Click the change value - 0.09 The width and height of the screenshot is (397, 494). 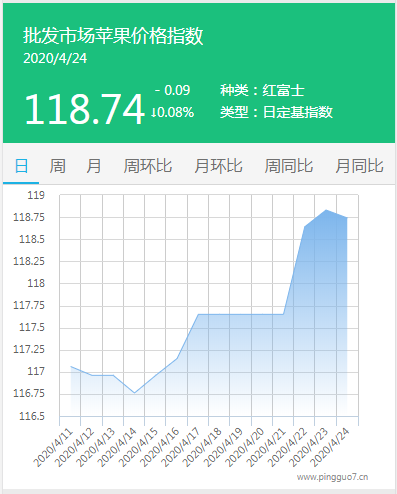point(173,90)
